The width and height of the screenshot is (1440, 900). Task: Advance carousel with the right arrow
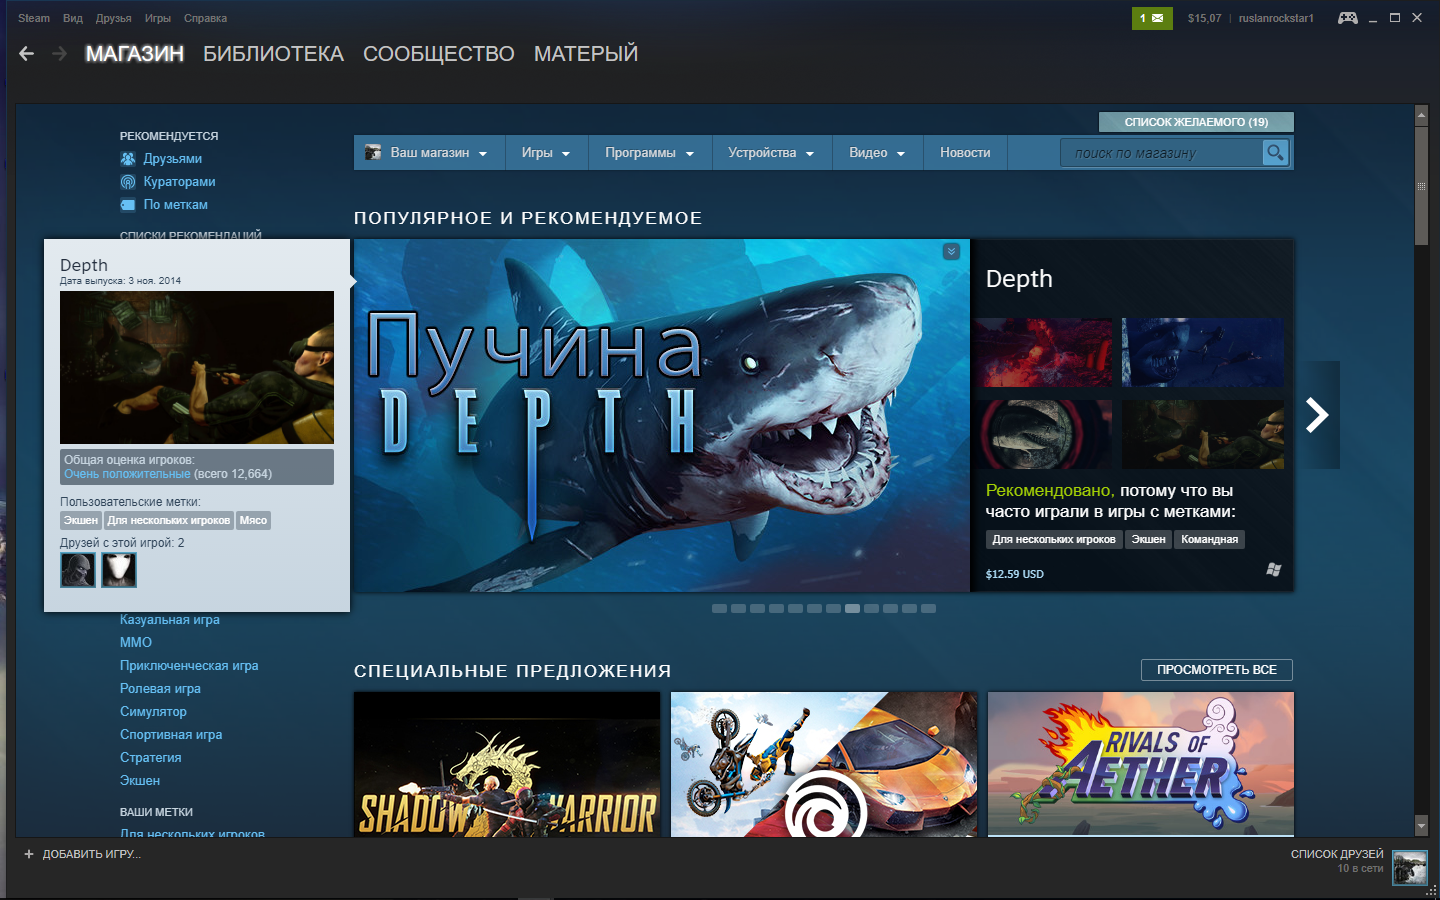1317,415
